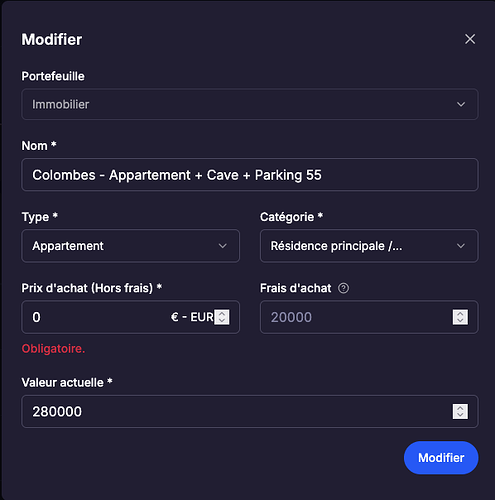Viewport: 495px width, 500px height.
Task: Lower Valeur actuelle with down stepper arrow
Action: (460, 415)
